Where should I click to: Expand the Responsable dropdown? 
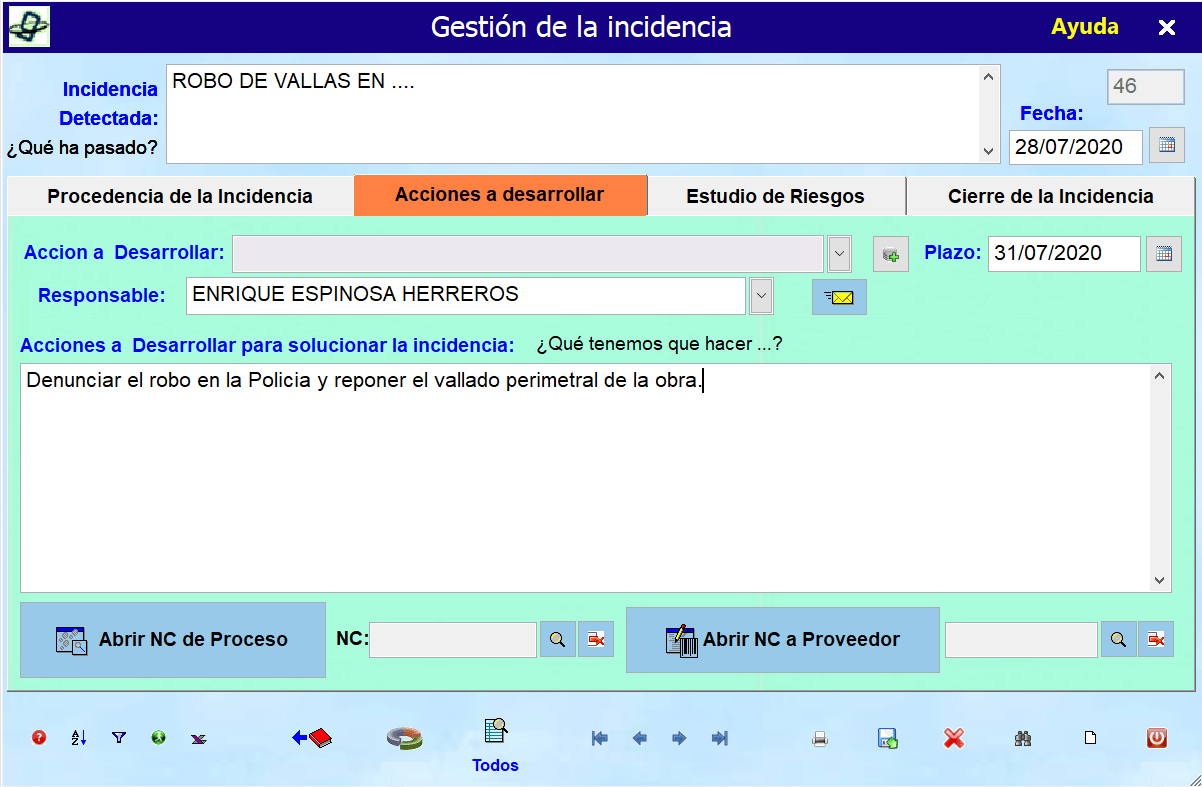(762, 295)
